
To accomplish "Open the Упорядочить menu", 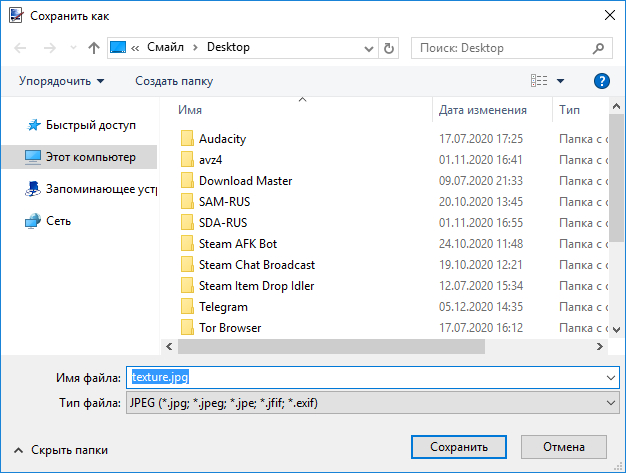I will 59,81.
